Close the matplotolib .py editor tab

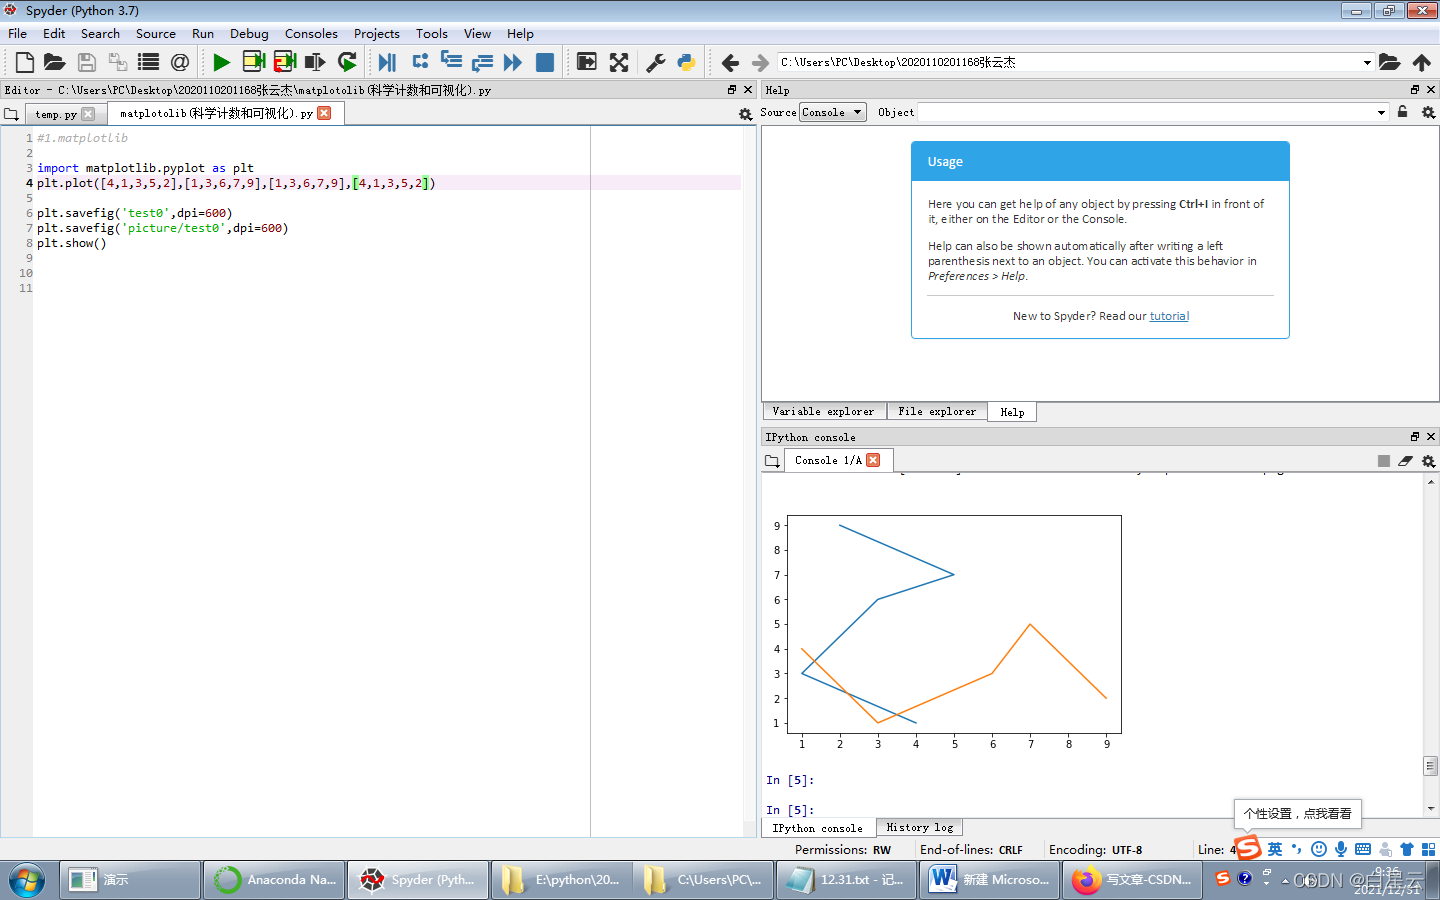(x=324, y=113)
